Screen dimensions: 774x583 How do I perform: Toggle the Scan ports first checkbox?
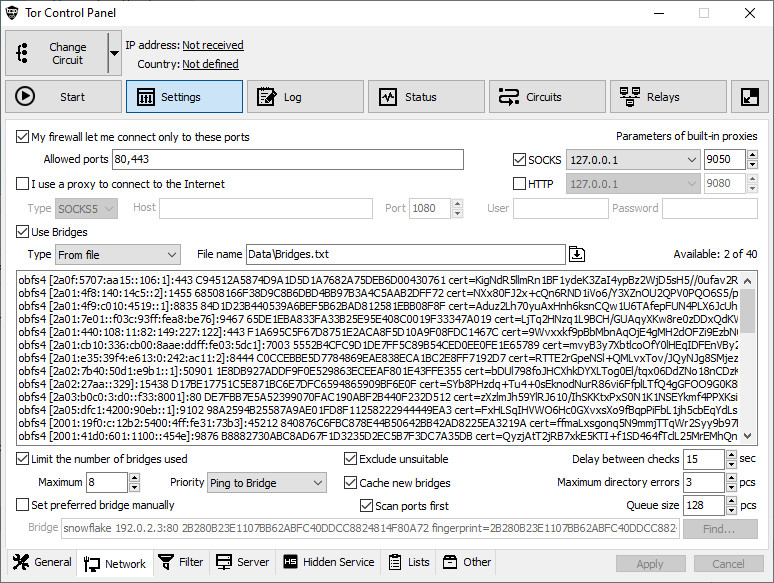point(366,505)
